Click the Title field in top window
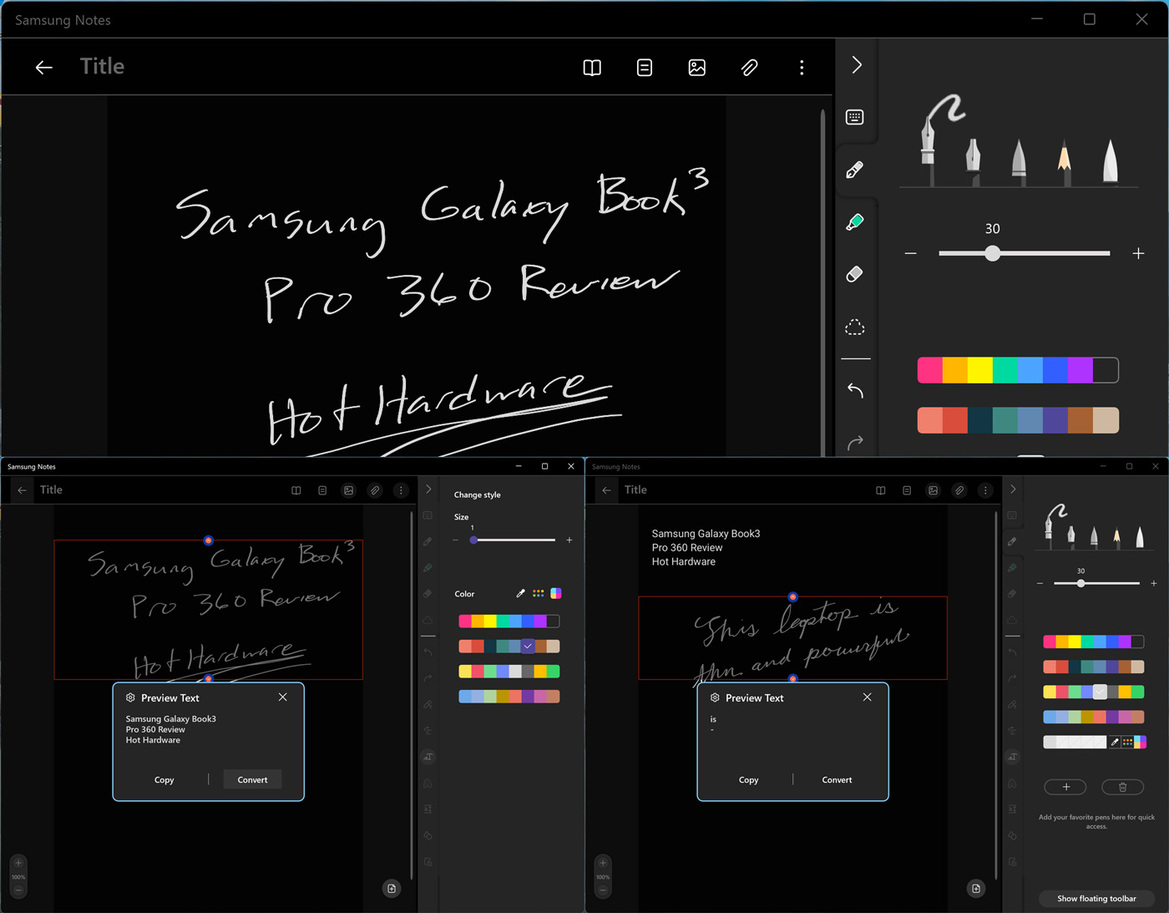Image resolution: width=1169 pixels, height=913 pixels. [x=102, y=66]
